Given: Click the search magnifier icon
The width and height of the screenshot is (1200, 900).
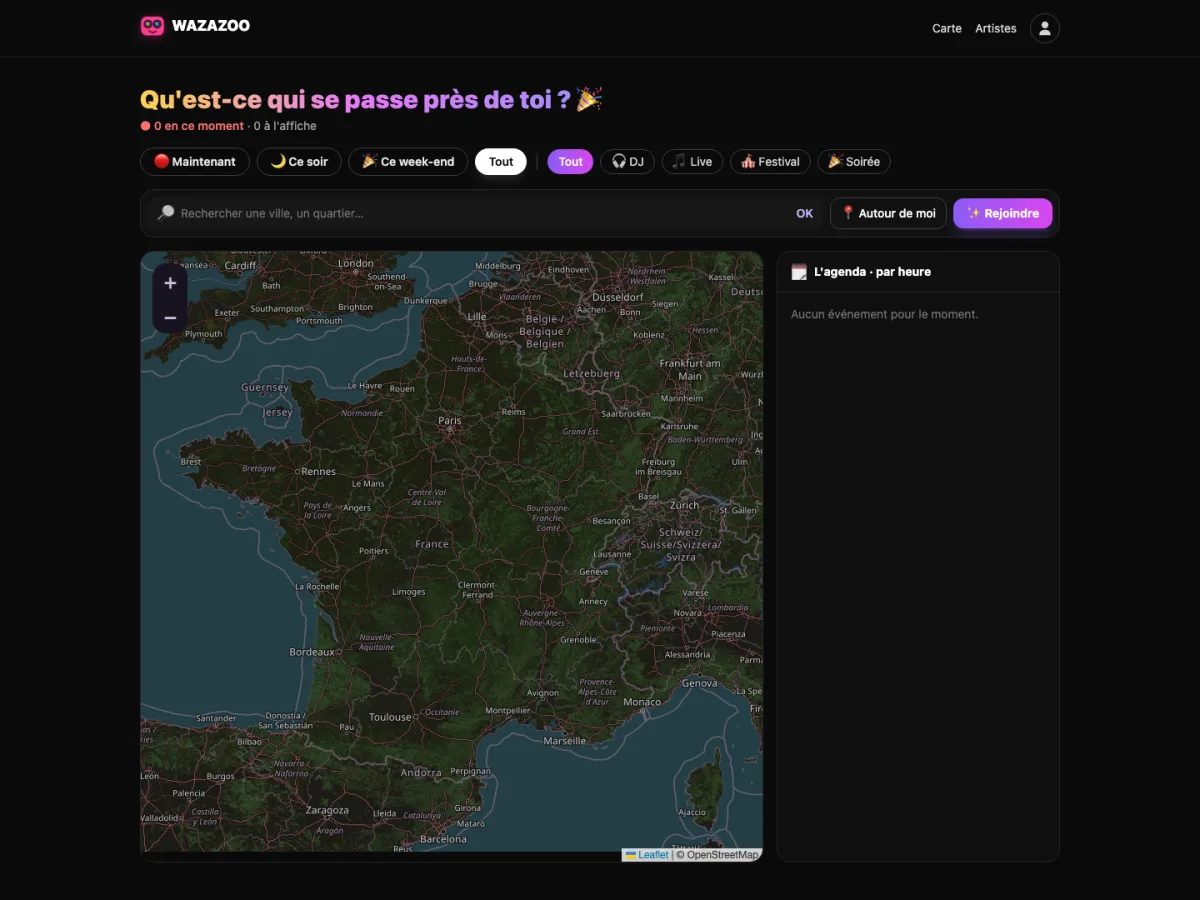Looking at the screenshot, I should click(166, 213).
